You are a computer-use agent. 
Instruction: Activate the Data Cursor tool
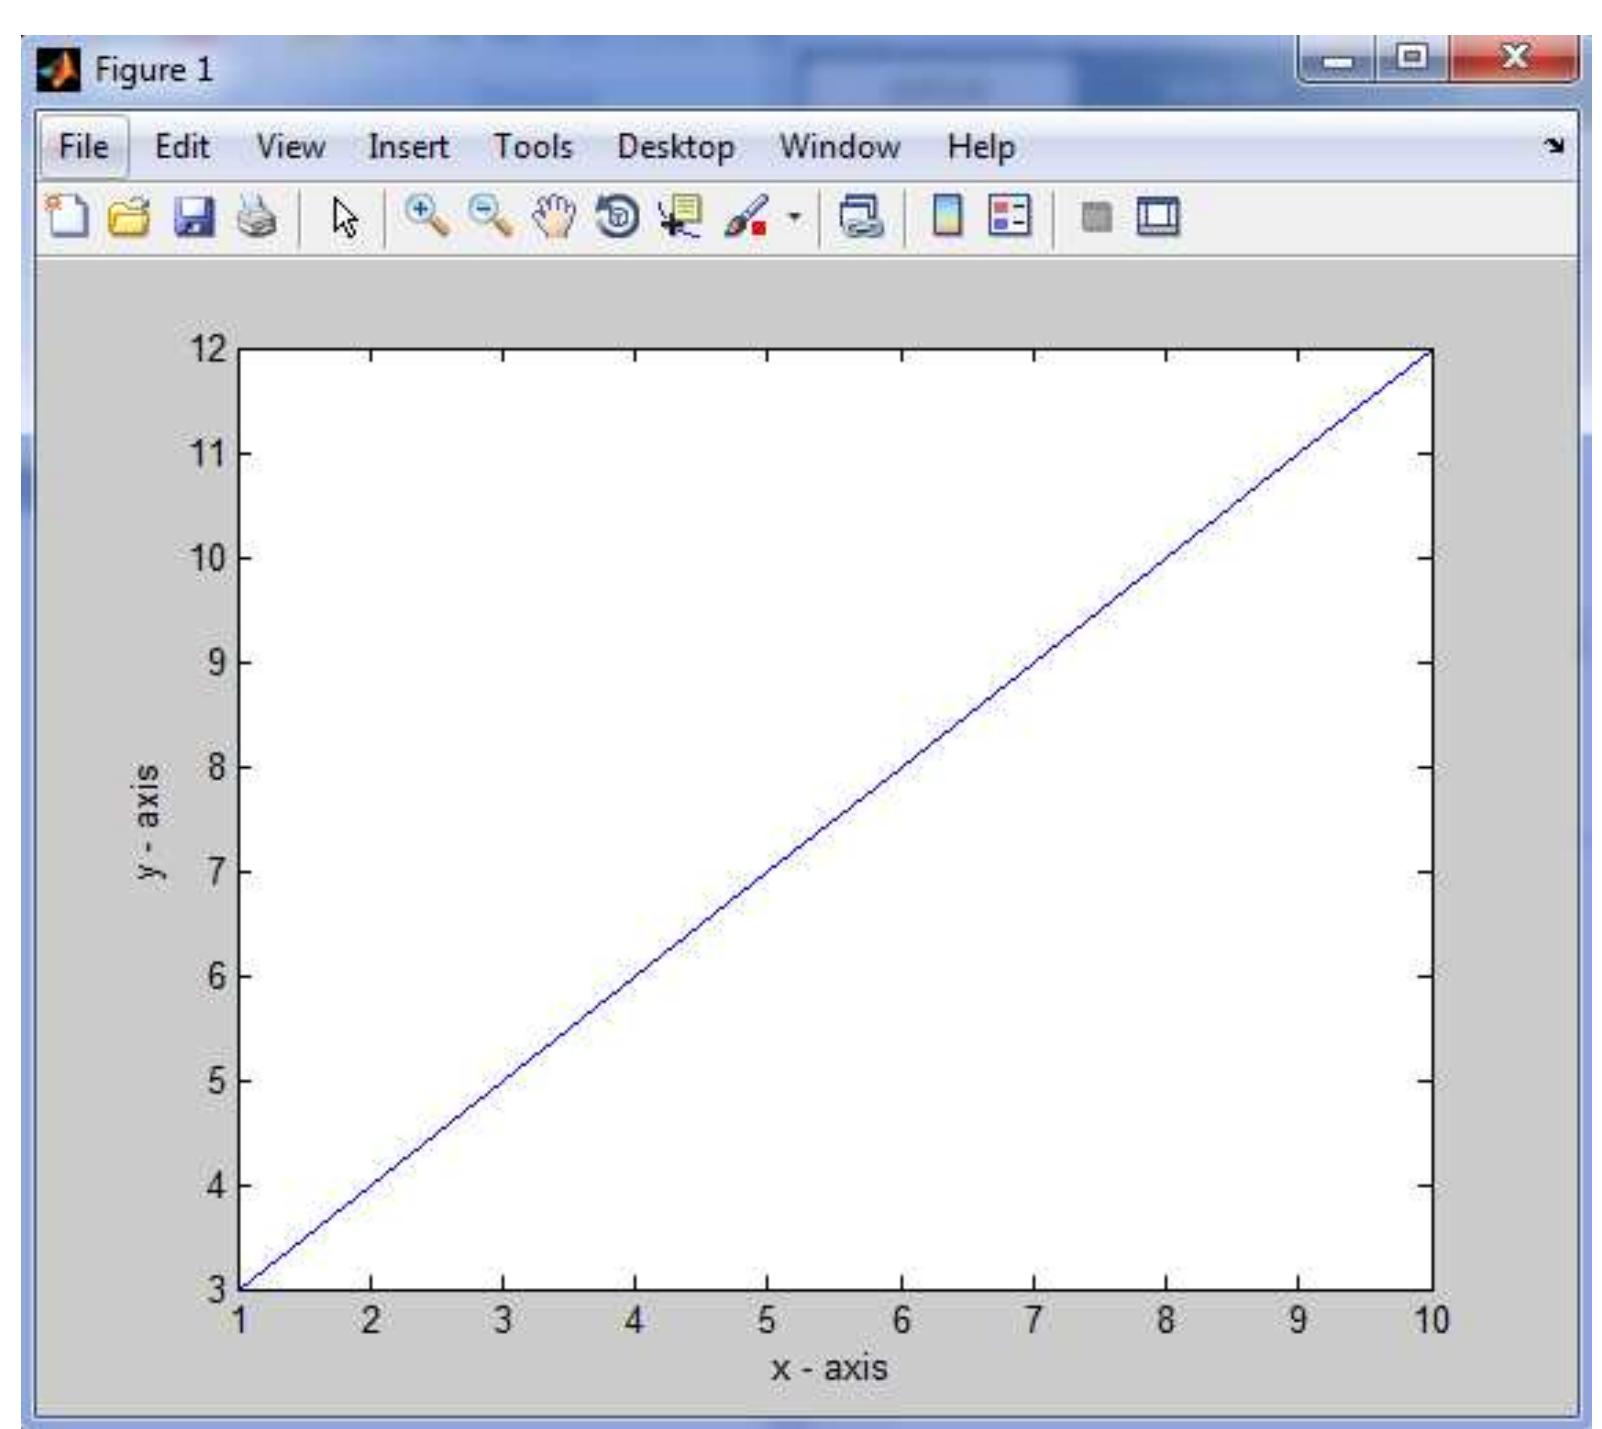[680, 216]
